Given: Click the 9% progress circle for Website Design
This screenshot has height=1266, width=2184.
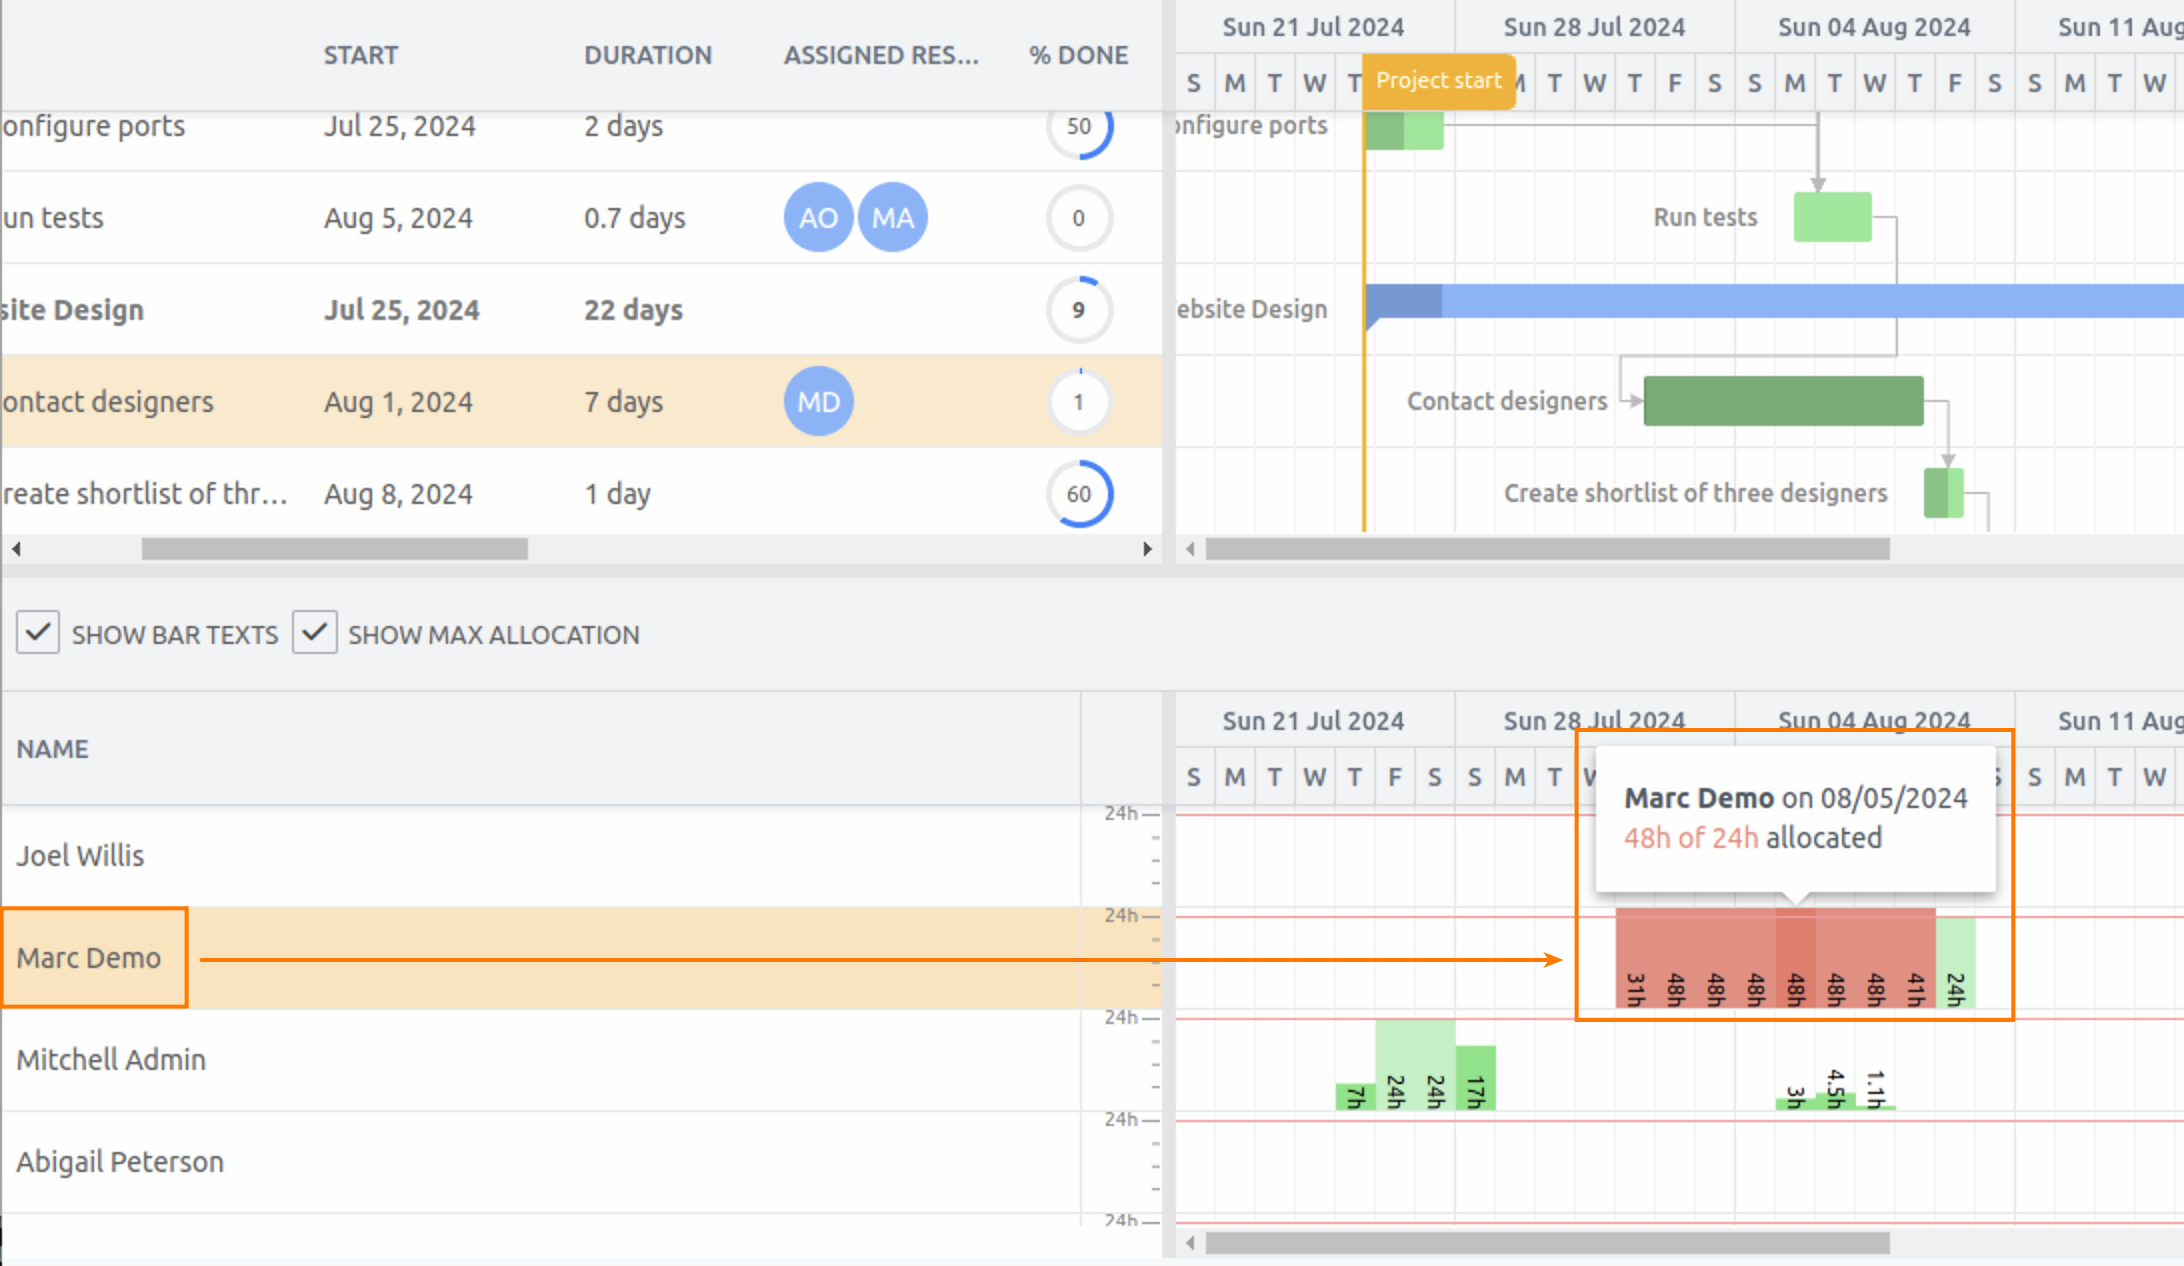Looking at the screenshot, I should click(x=1079, y=310).
